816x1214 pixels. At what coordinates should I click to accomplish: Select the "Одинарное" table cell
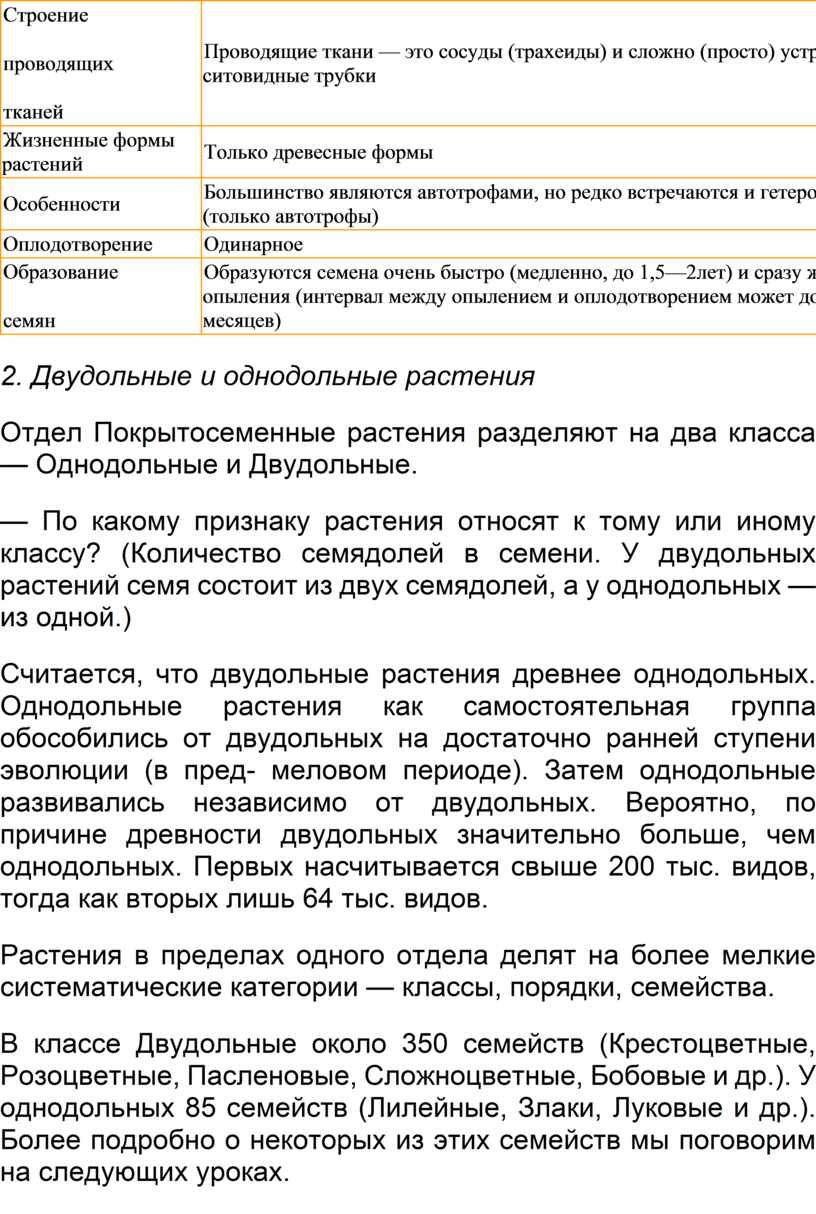pos(253,245)
